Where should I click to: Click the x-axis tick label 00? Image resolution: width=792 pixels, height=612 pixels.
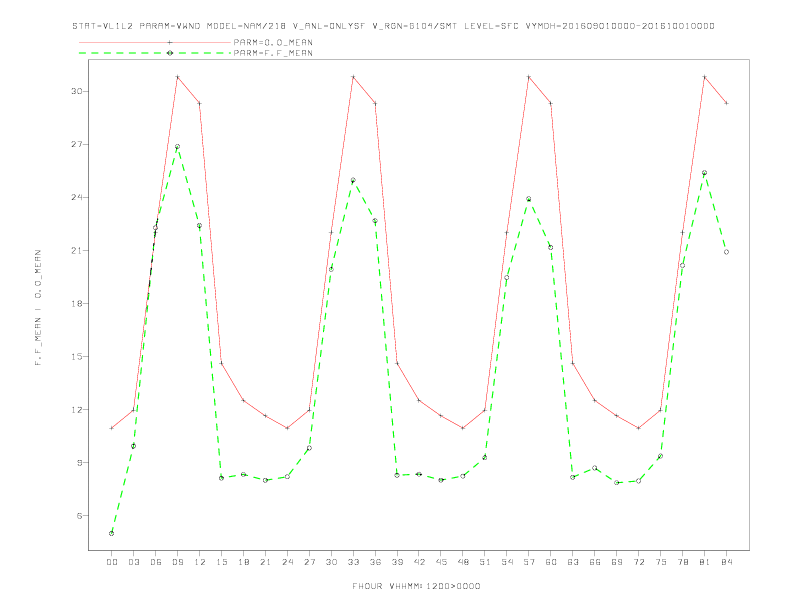(x=112, y=562)
